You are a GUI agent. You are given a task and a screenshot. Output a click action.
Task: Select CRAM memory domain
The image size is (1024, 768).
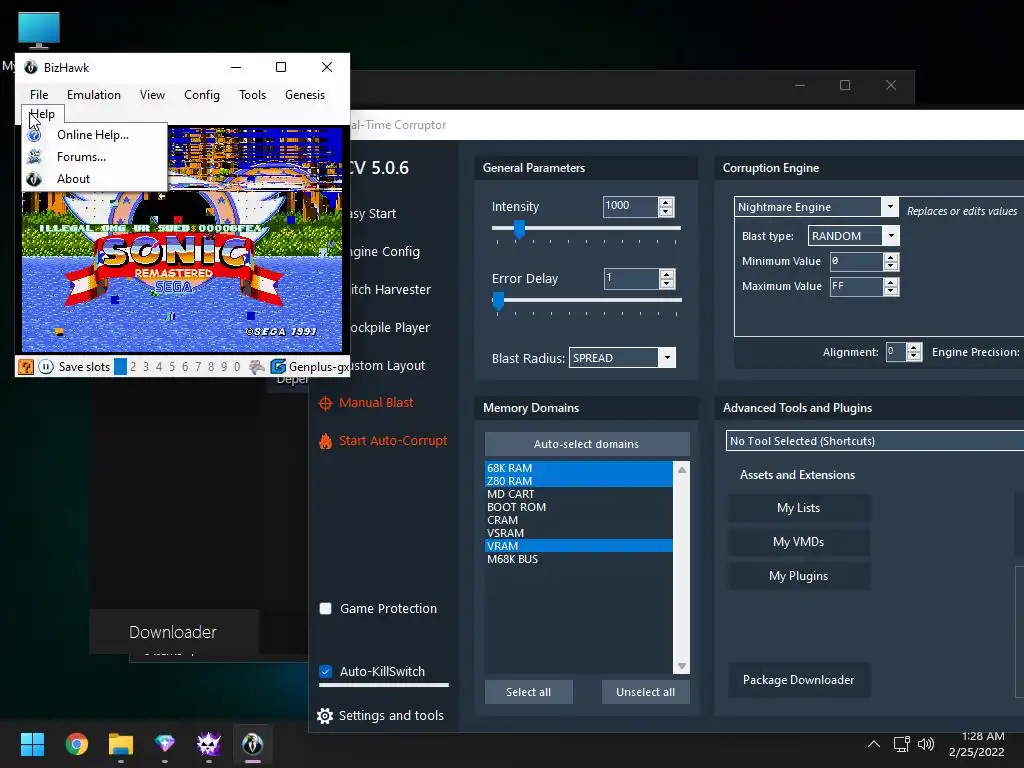pos(578,520)
